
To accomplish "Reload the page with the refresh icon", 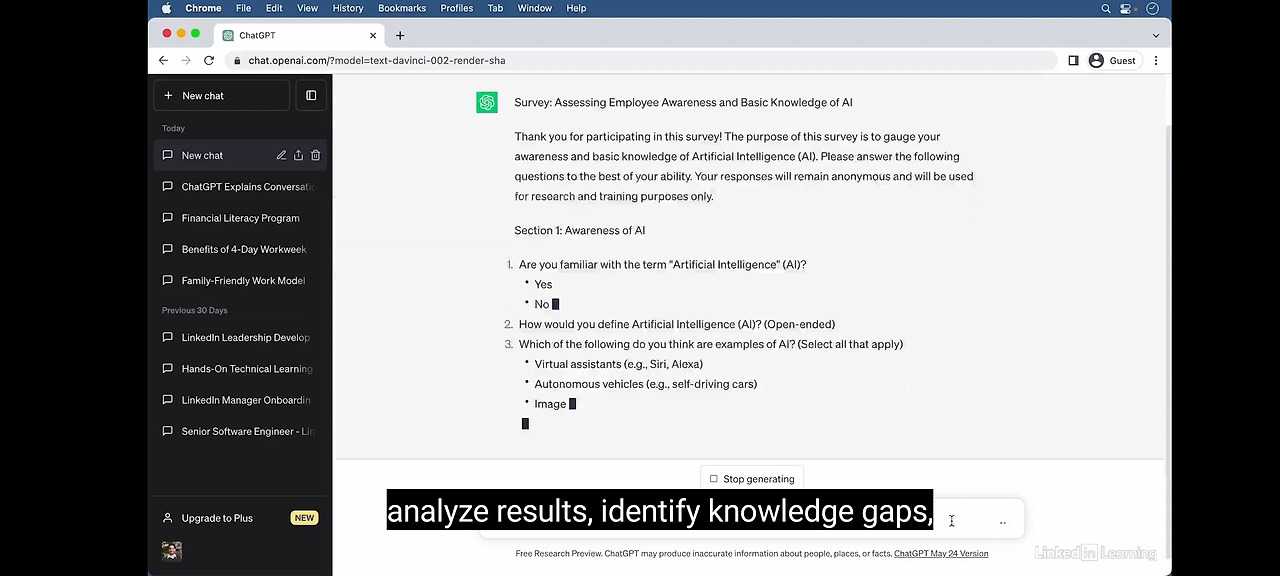I will (209, 60).
